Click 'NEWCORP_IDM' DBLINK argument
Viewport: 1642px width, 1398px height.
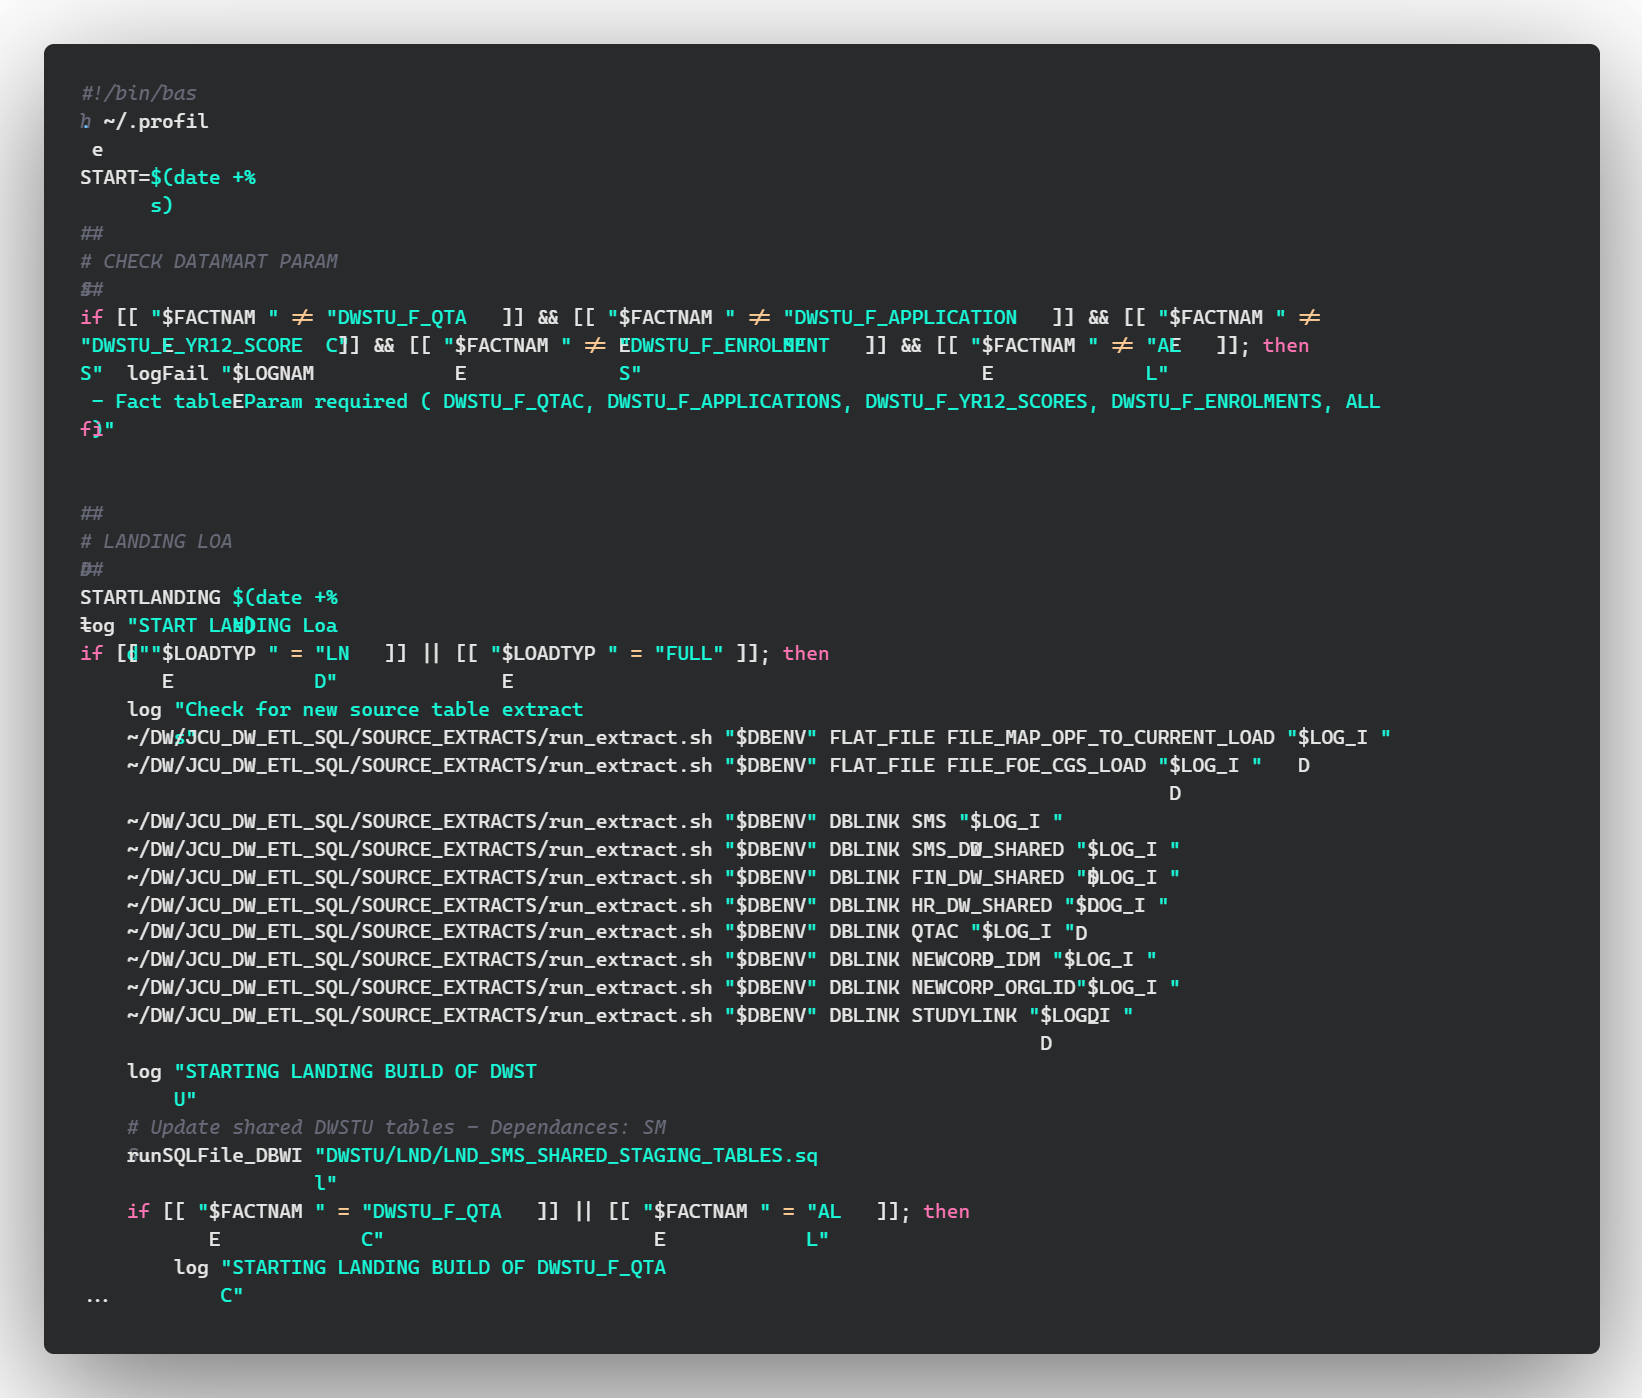(976, 959)
